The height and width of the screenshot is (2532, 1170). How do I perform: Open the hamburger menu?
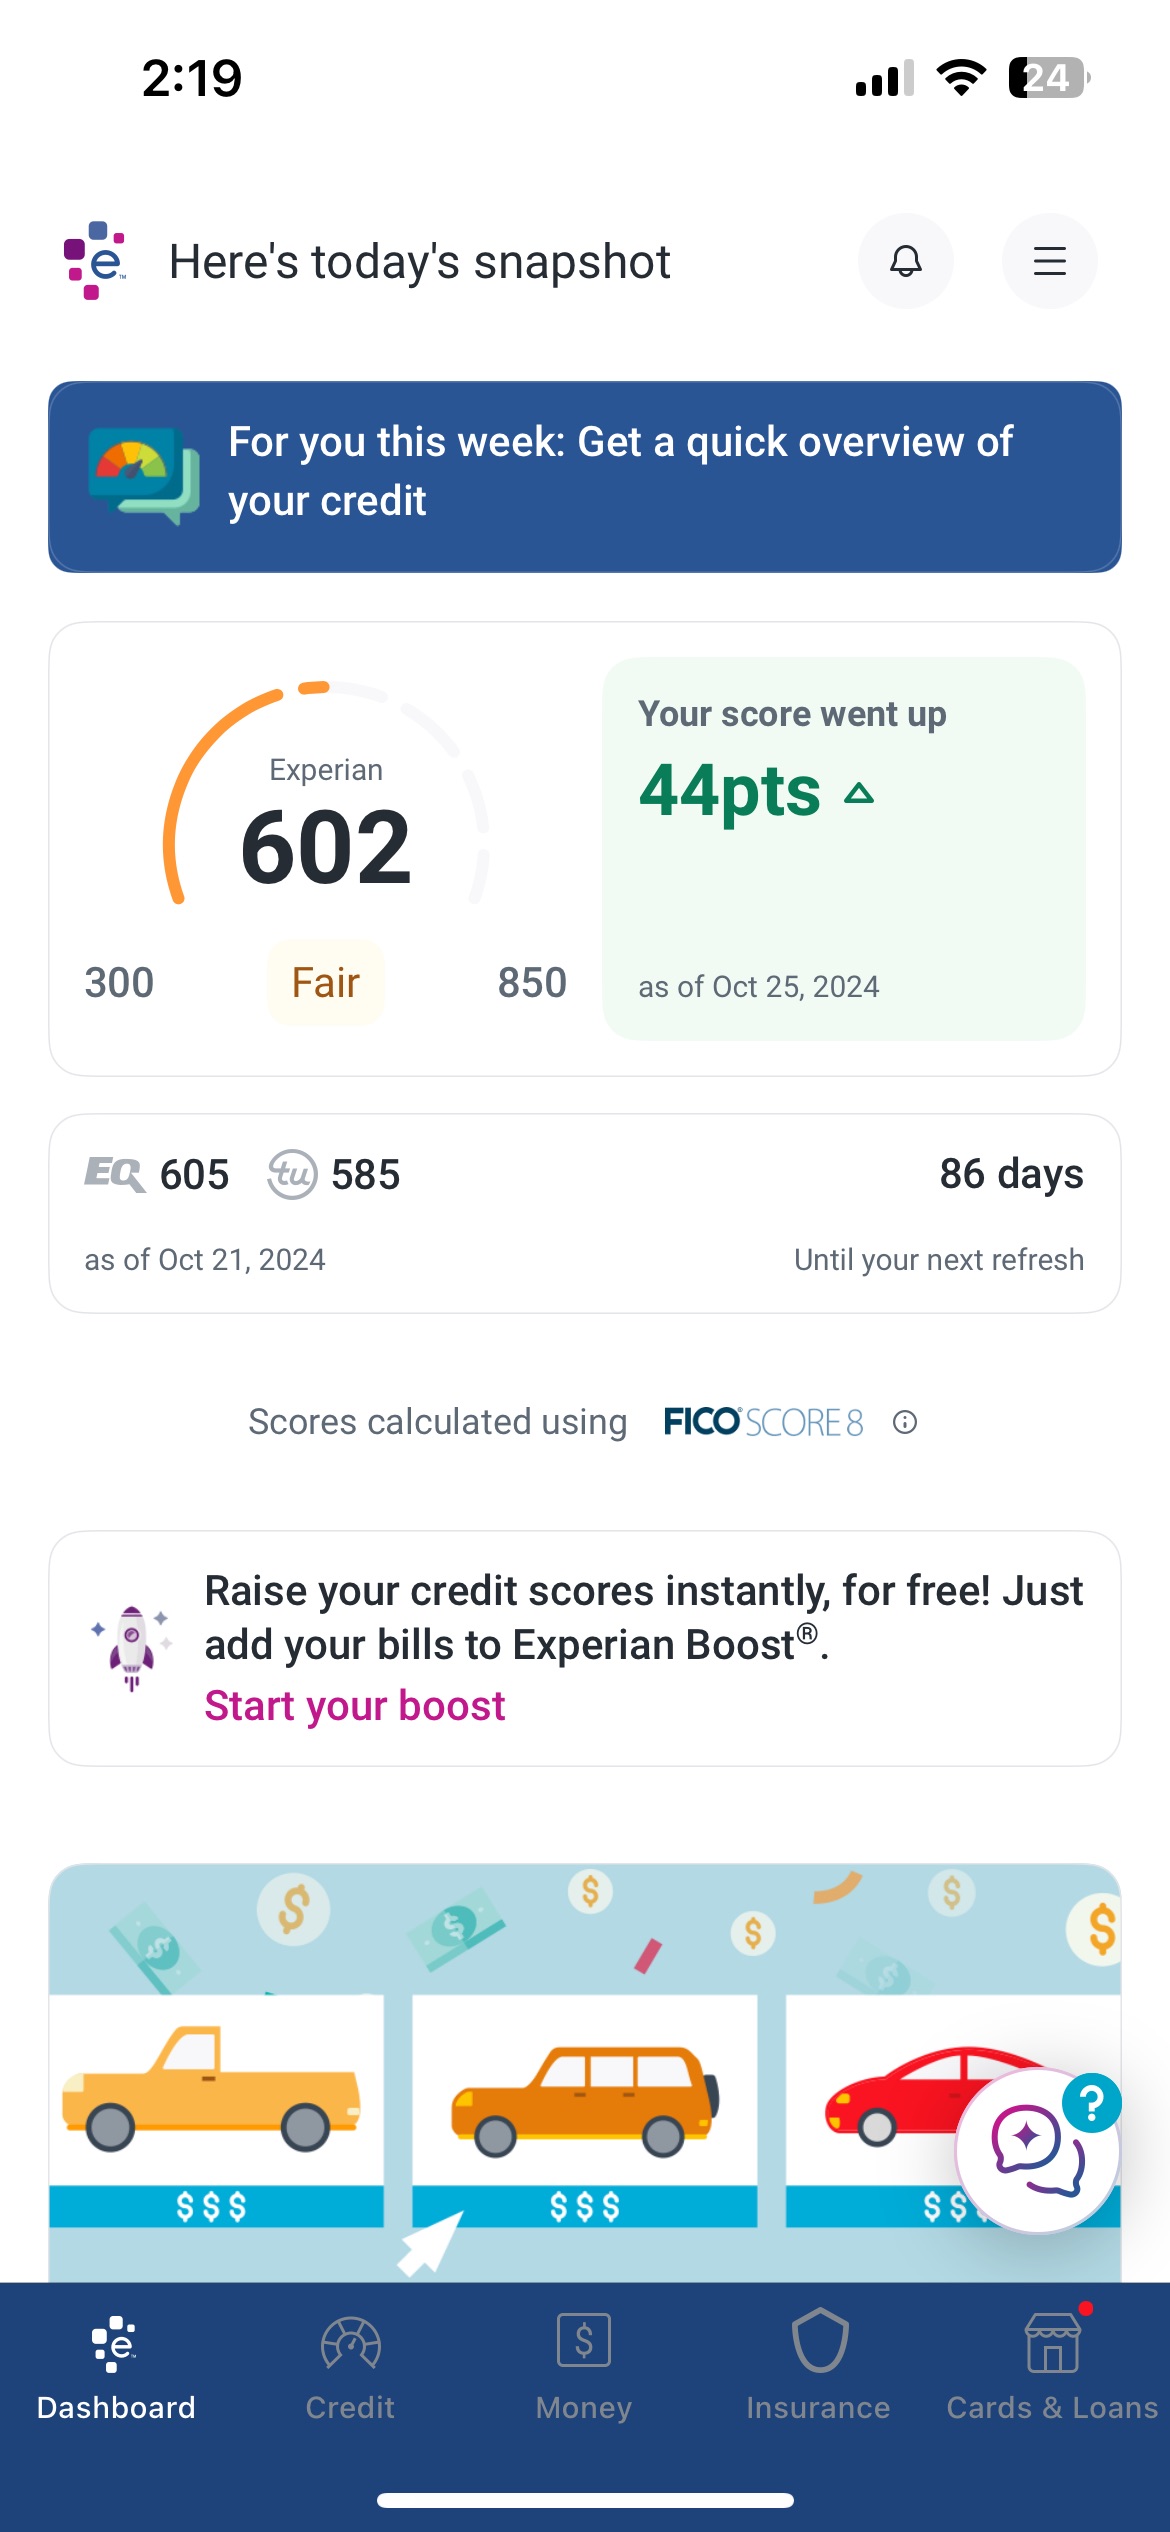(1049, 261)
